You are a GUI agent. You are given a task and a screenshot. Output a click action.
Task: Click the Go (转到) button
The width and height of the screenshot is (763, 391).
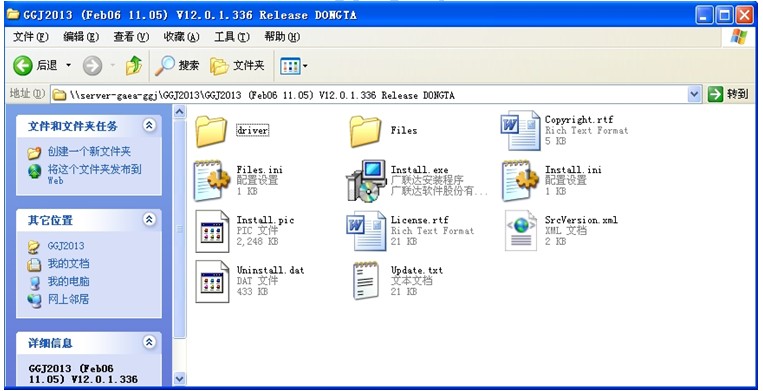728,94
